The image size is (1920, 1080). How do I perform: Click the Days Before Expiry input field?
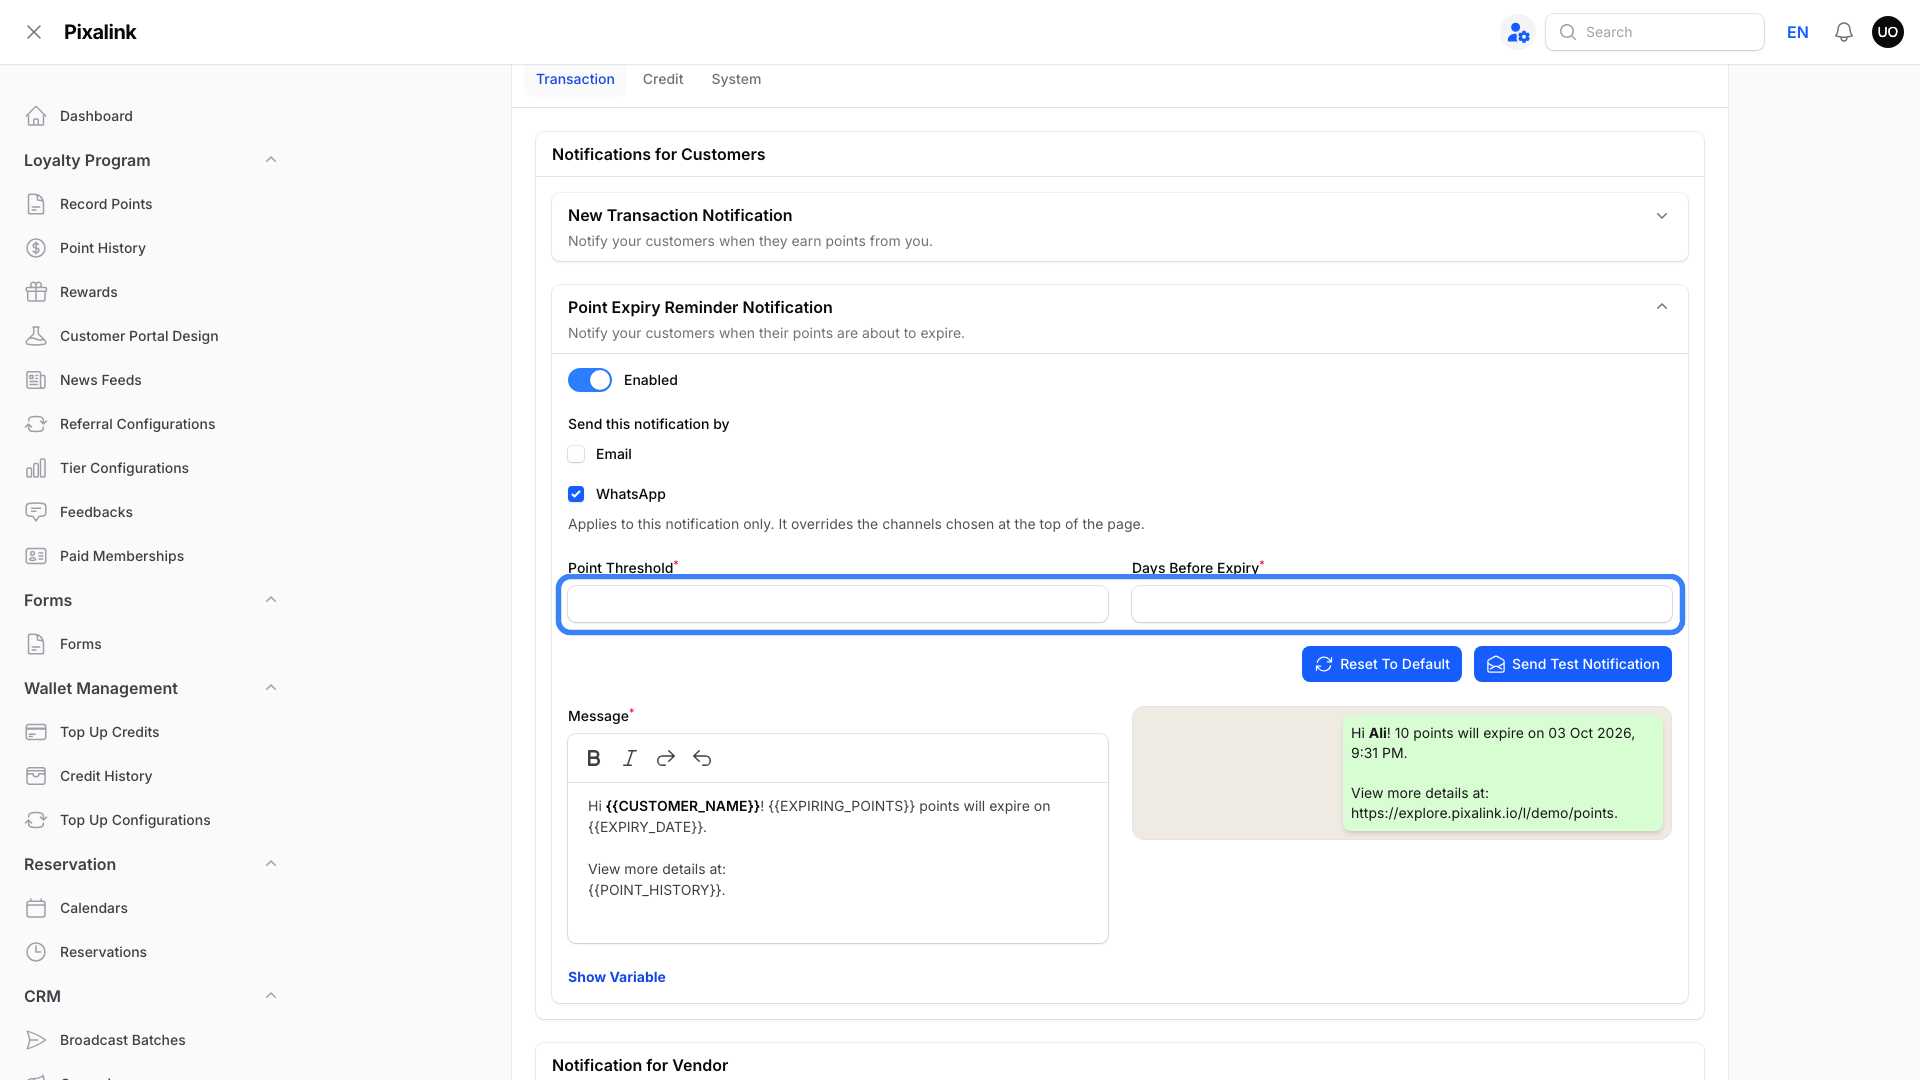pyautogui.click(x=1402, y=604)
